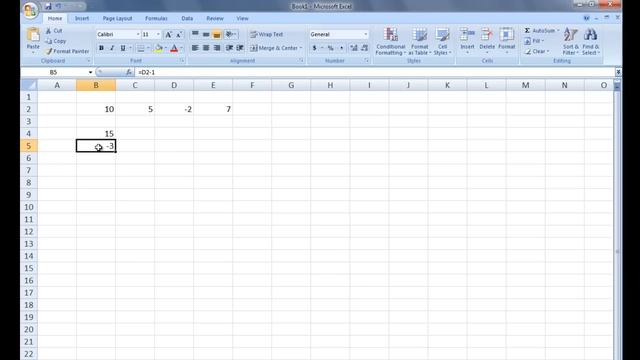Toggle Wrap Text
This screenshot has width=640, height=360.
point(267,34)
